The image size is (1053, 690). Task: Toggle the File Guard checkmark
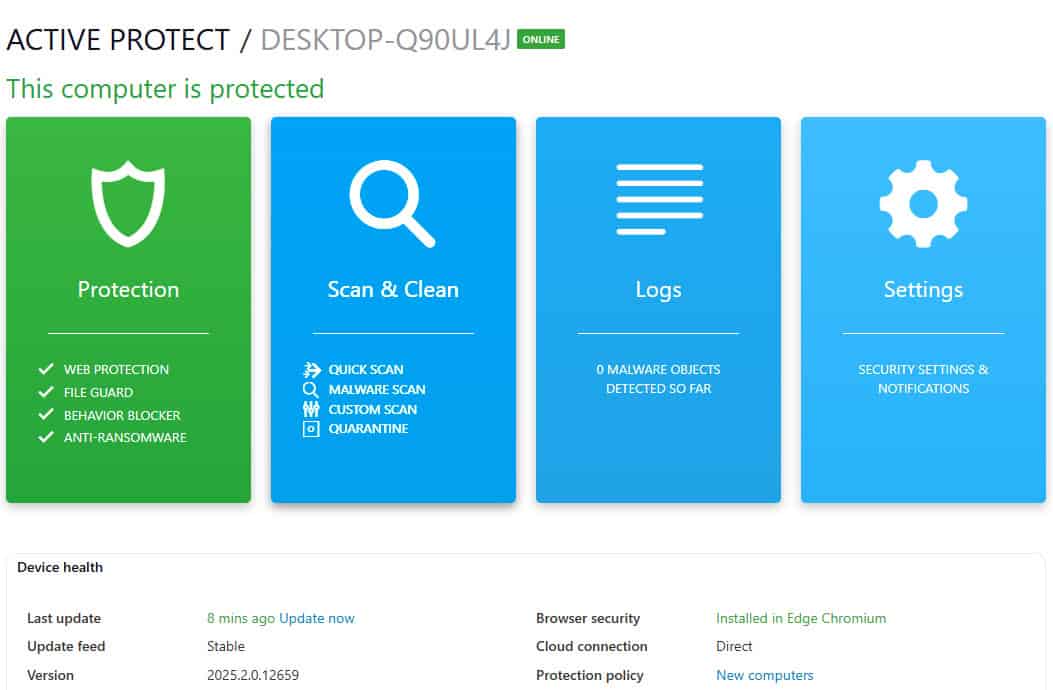46,392
